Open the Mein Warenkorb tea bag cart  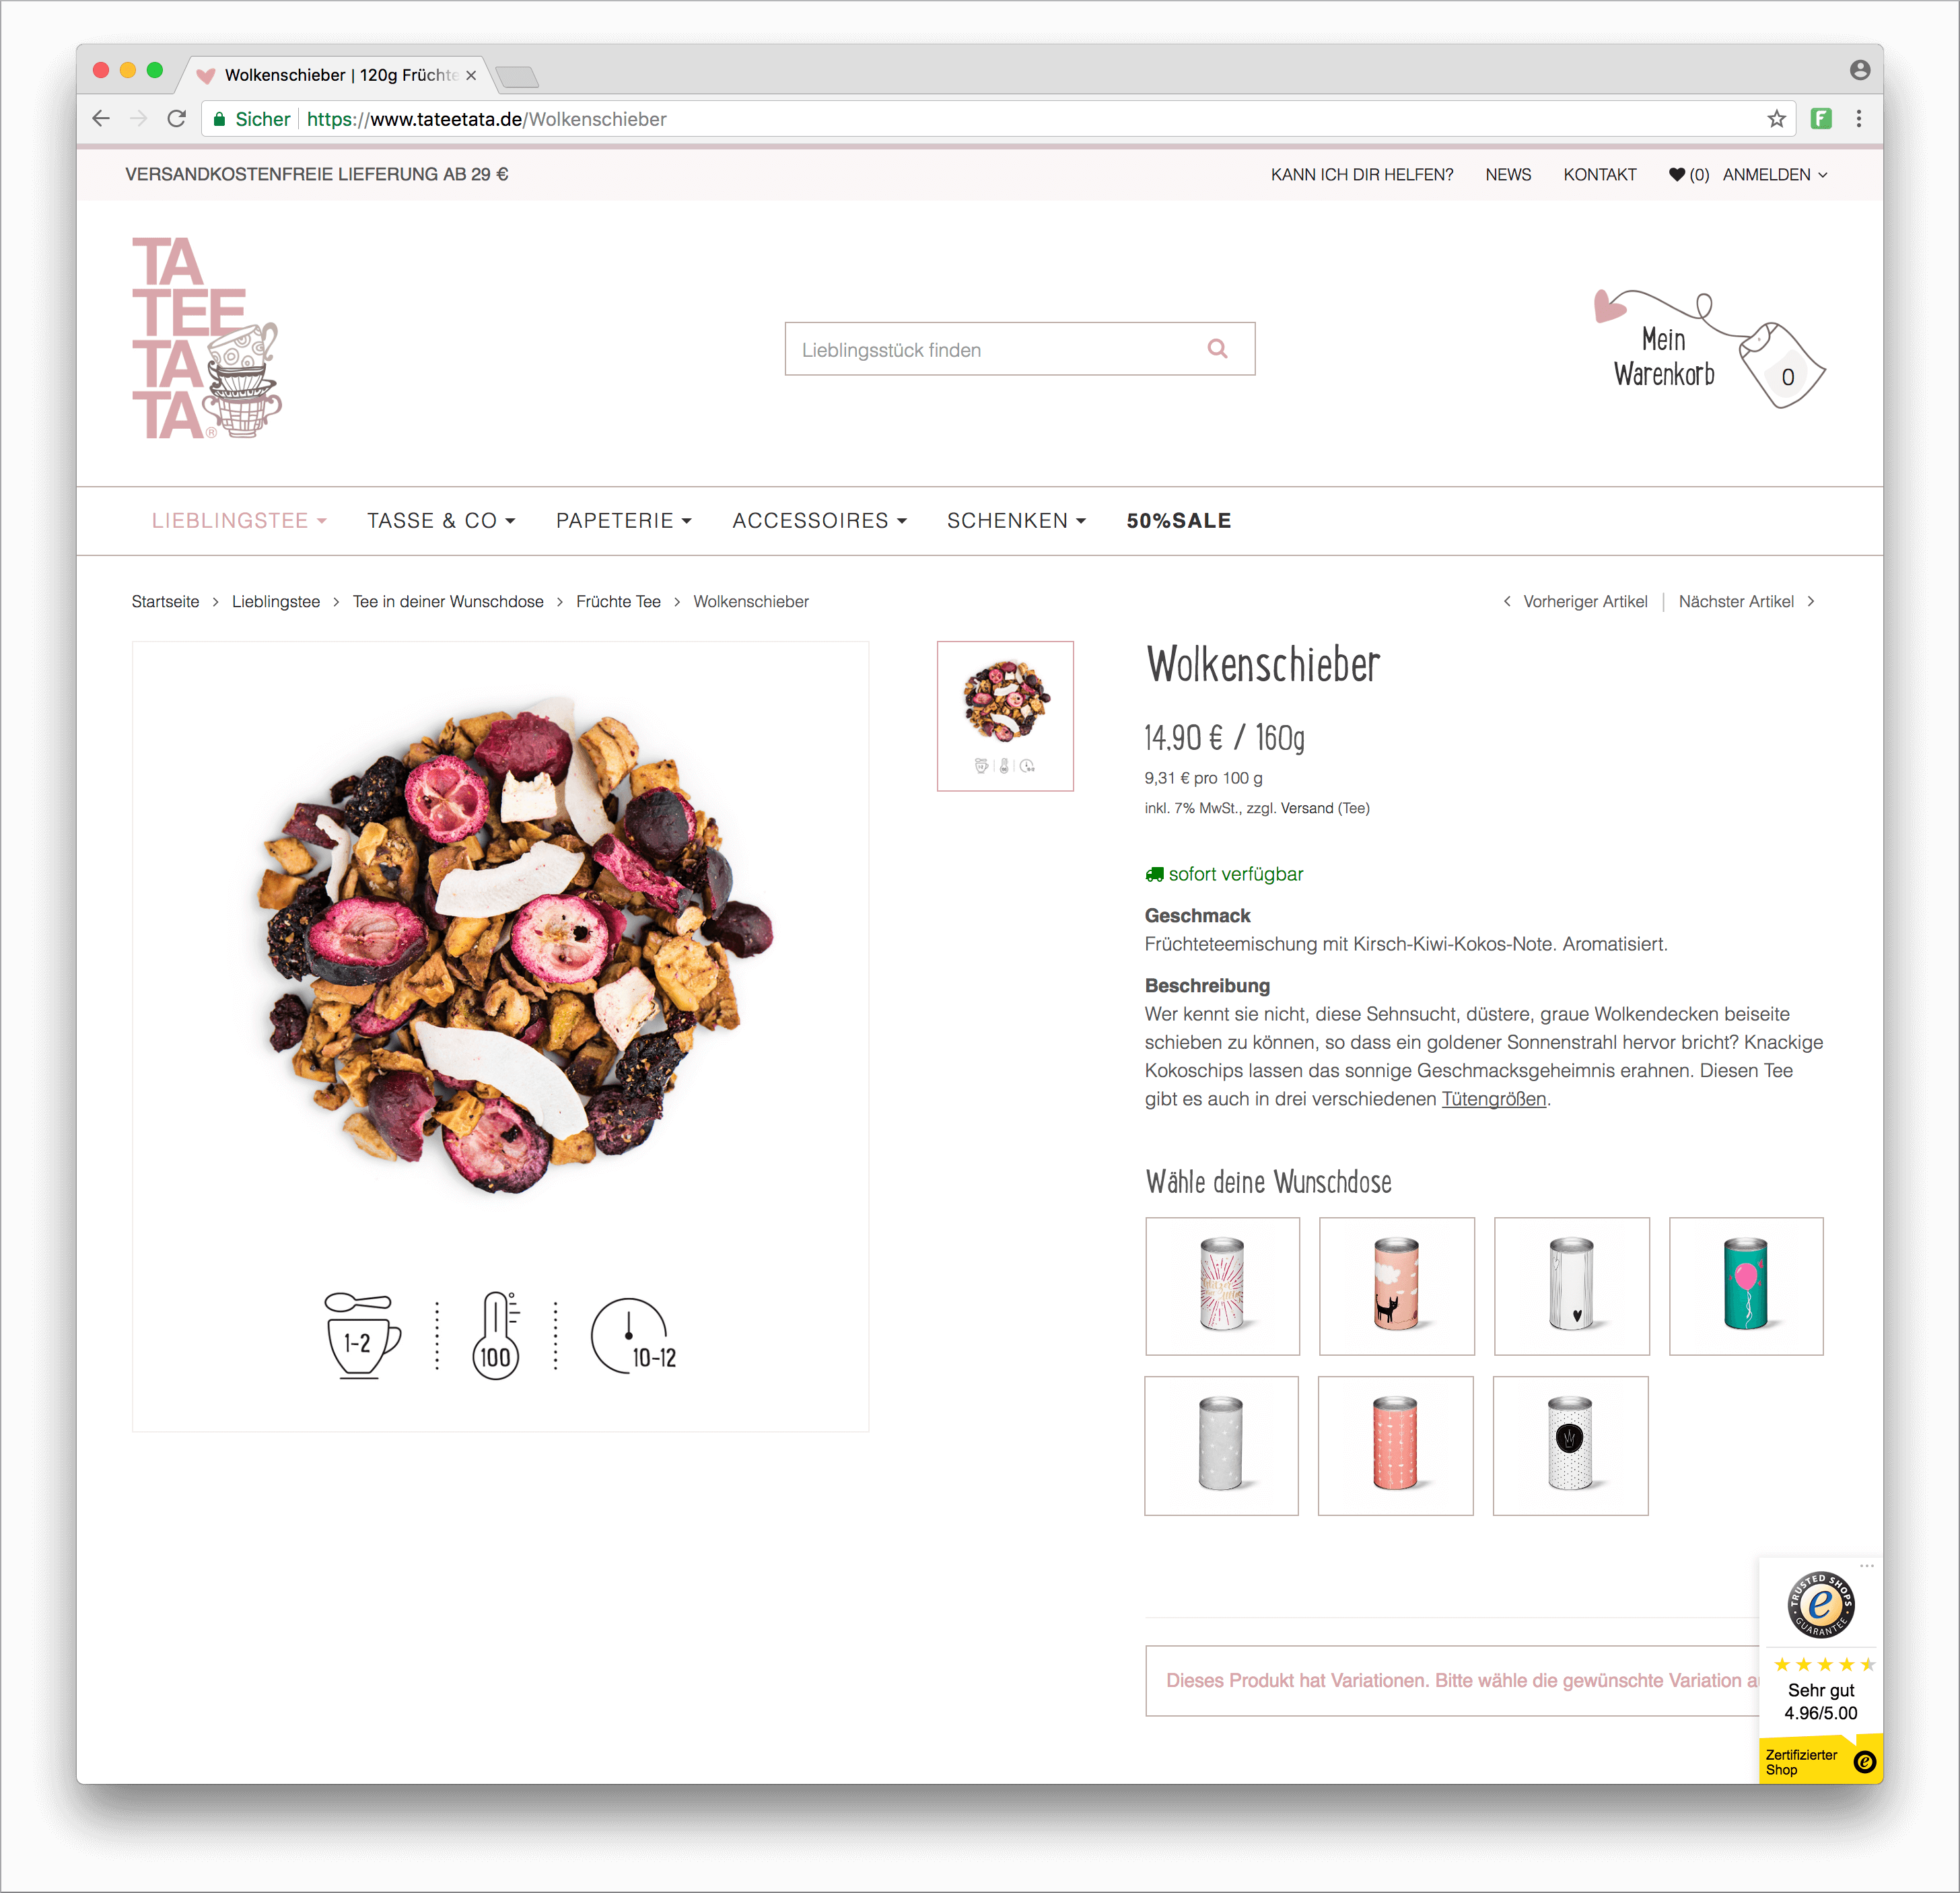pos(1710,350)
